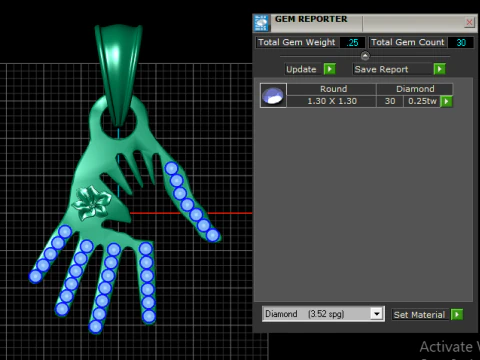Run Save Report with its green arrow
The image size is (480, 360).
pyautogui.click(x=439, y=69)
